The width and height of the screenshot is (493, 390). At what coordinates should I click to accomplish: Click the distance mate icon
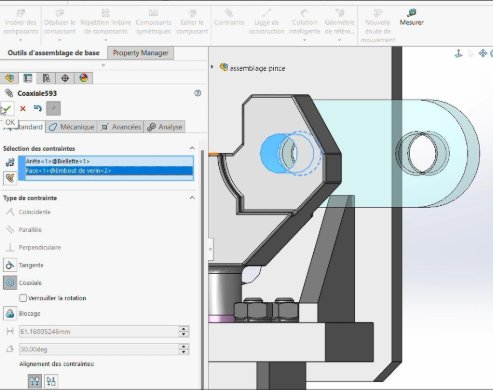(x=10, y=331)
